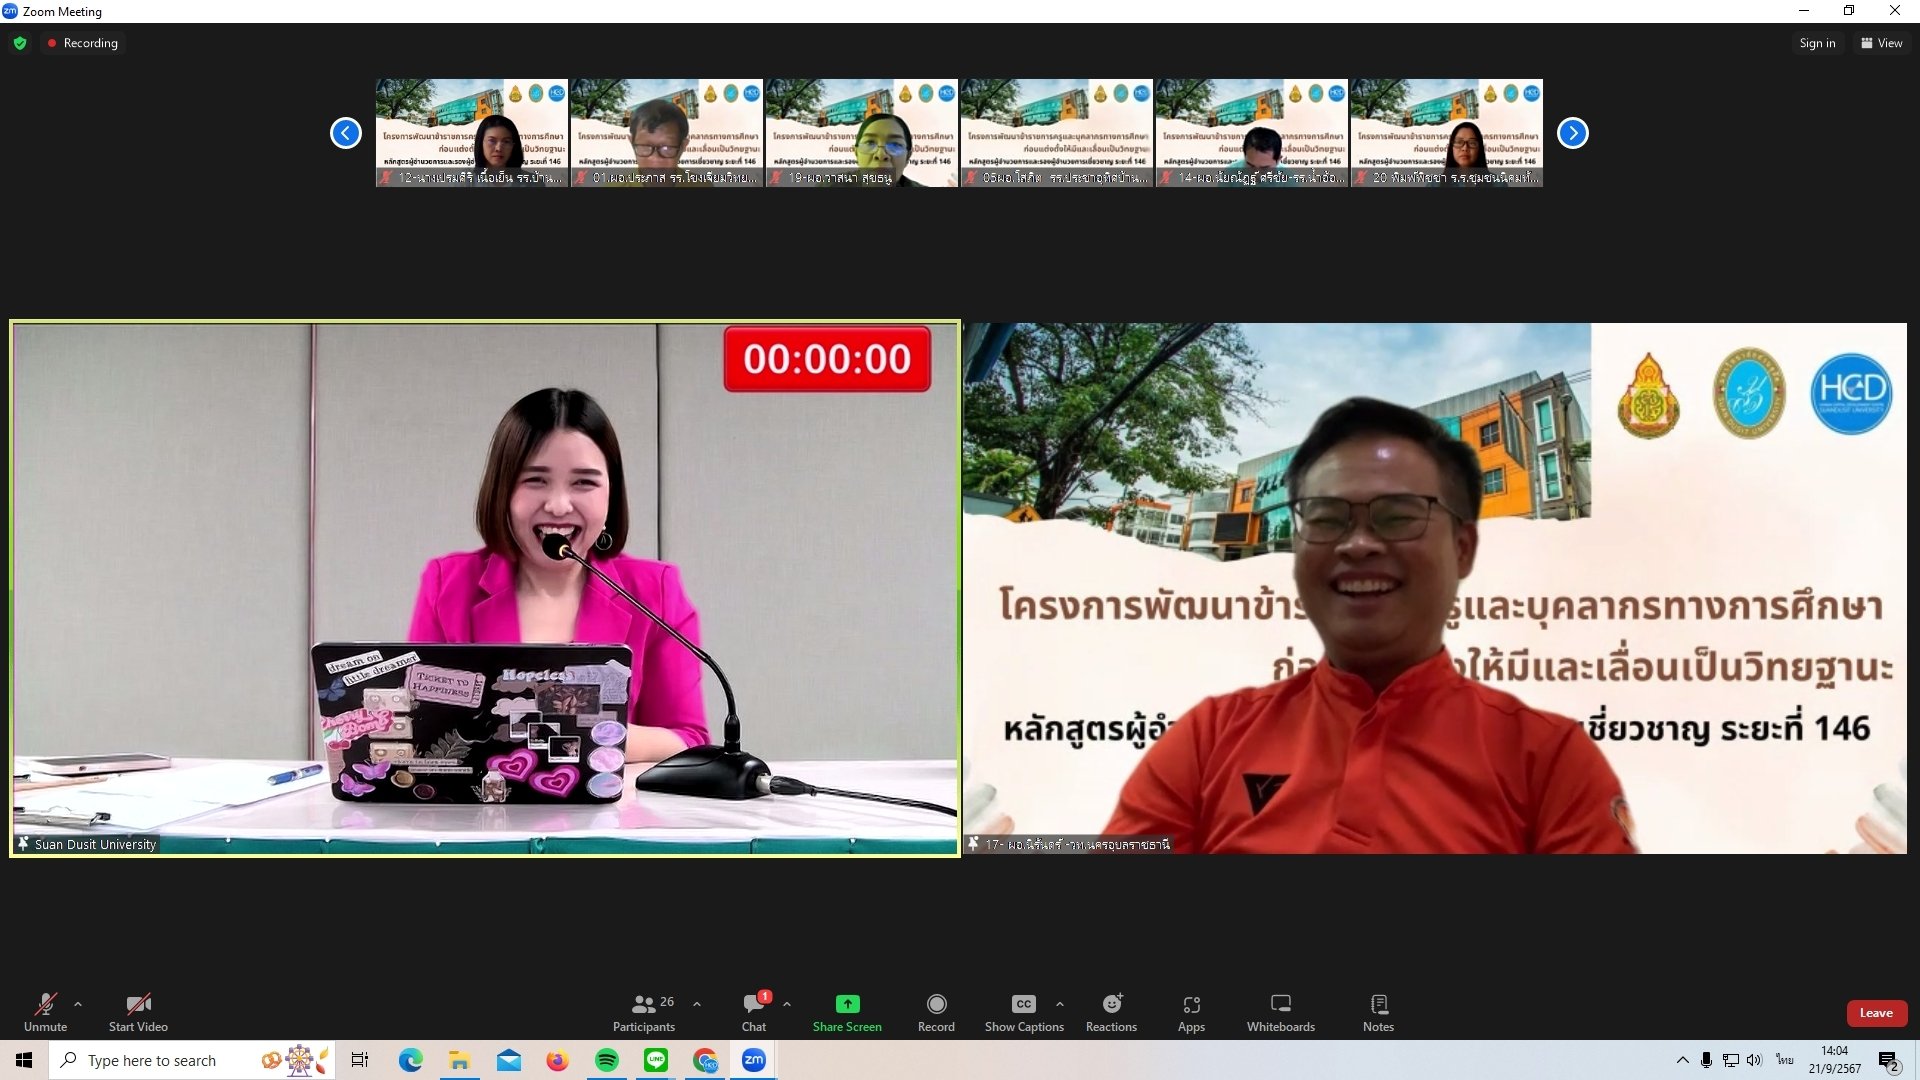Click the Share Screen icon
1920x1080 pixels.
pos(847,1004)
